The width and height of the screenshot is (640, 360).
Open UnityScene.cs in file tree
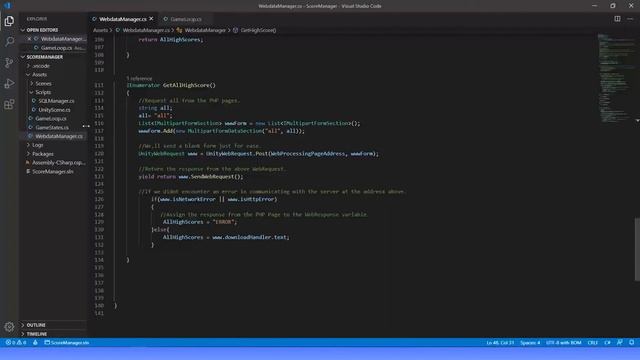click(x=53, y=110)
